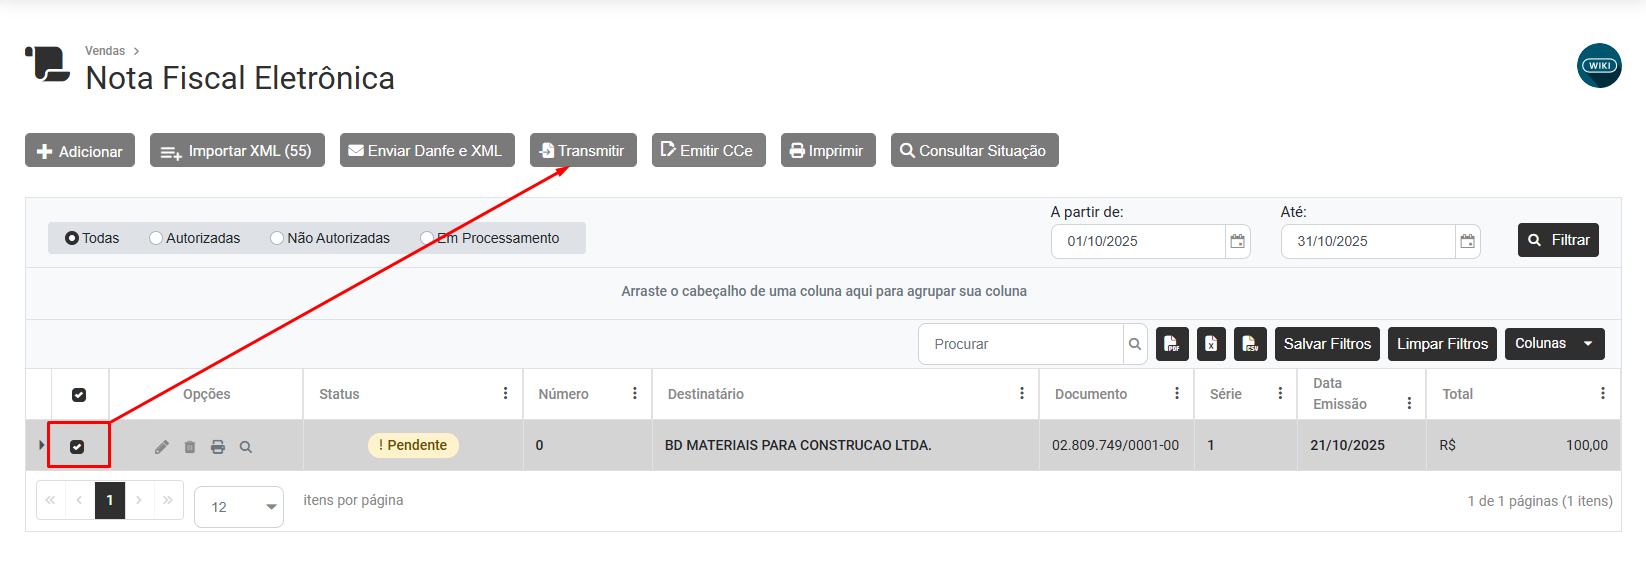Open the WIKI help icon
The image size is (1646, 566).
1599,65
